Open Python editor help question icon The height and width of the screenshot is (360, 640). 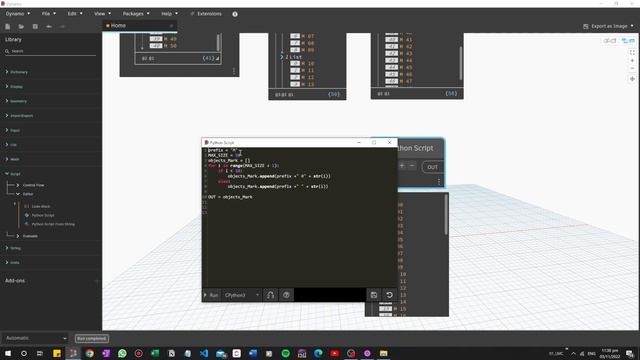pos(286,295)
